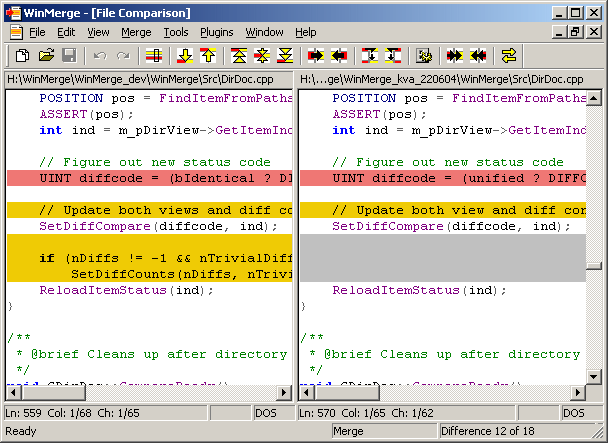608x443 pixels.
Task: Copy difference to left pane icon
Action: 339,56
